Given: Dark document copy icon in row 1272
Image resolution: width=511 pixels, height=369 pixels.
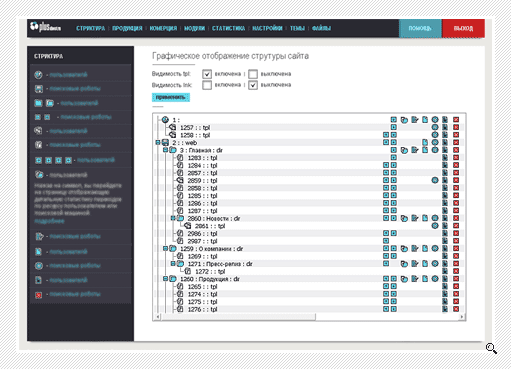Looking at the screenshot, I should tap(445, 271).
